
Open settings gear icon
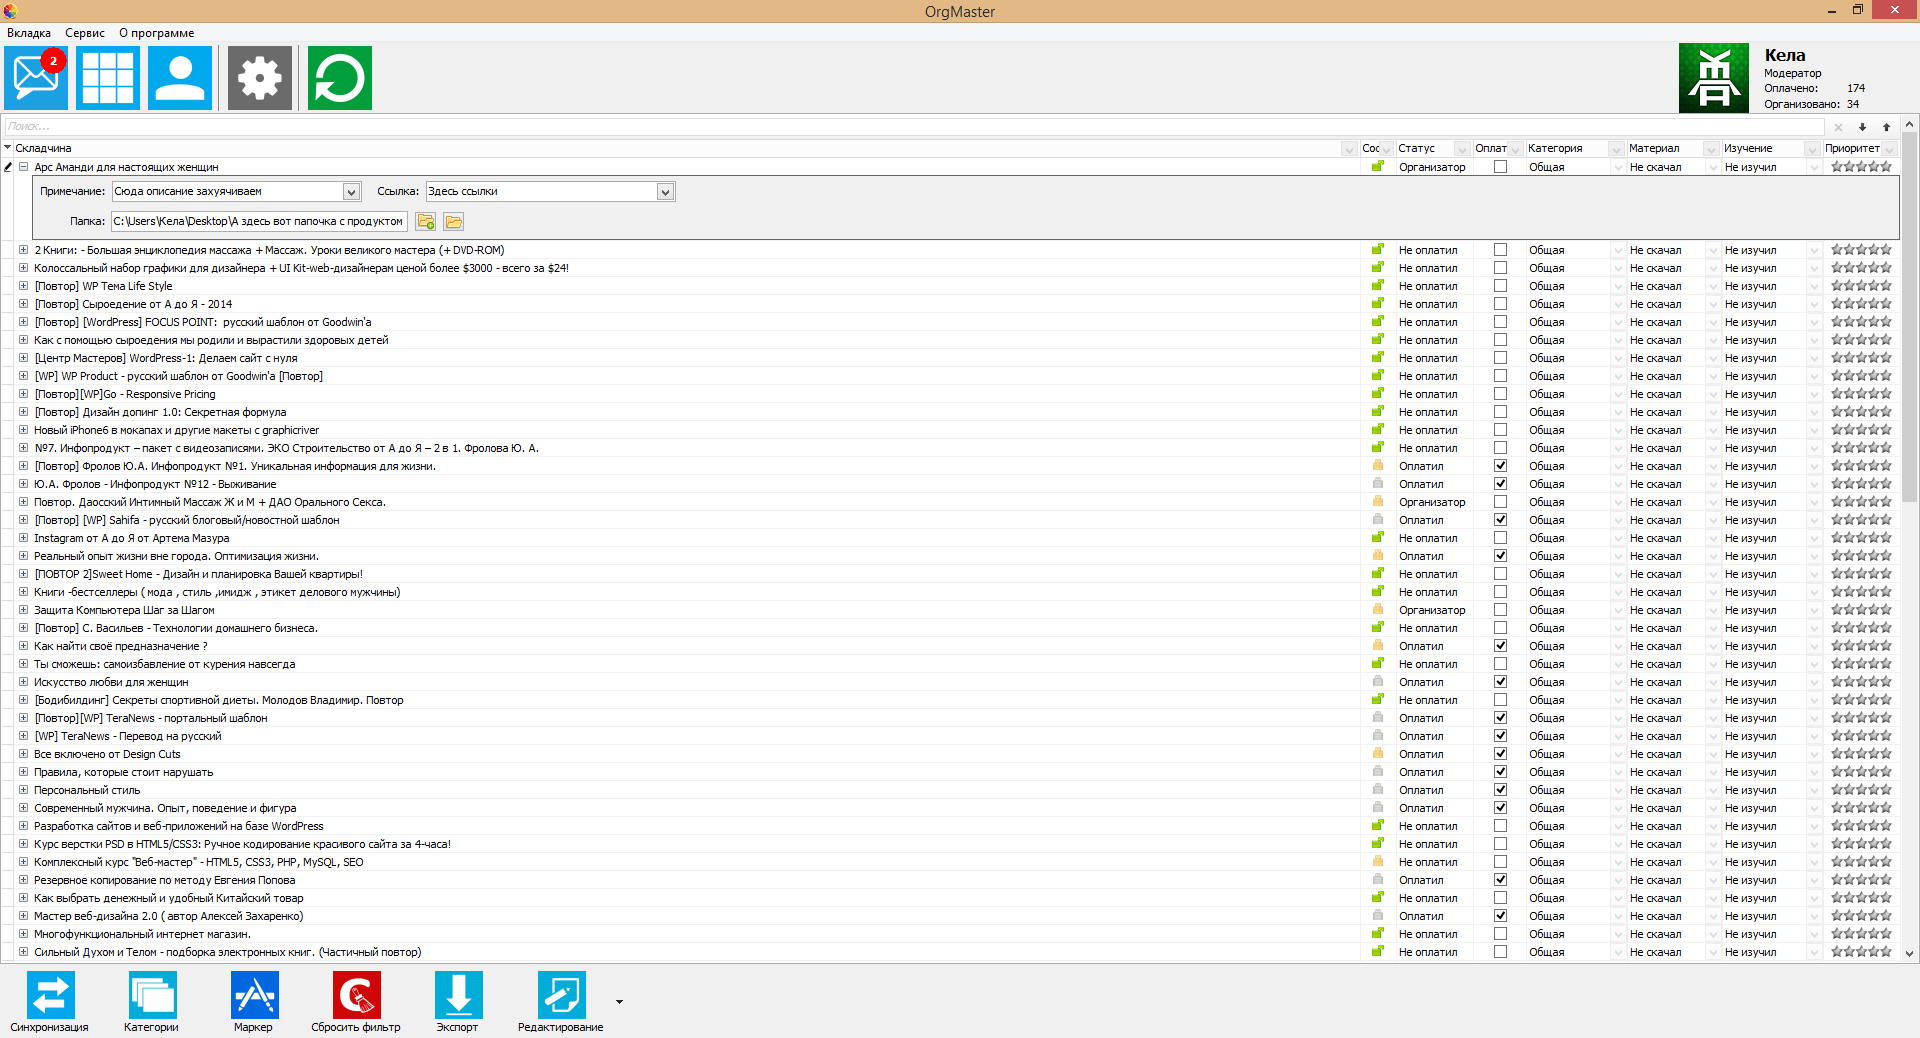coord(260,78)
